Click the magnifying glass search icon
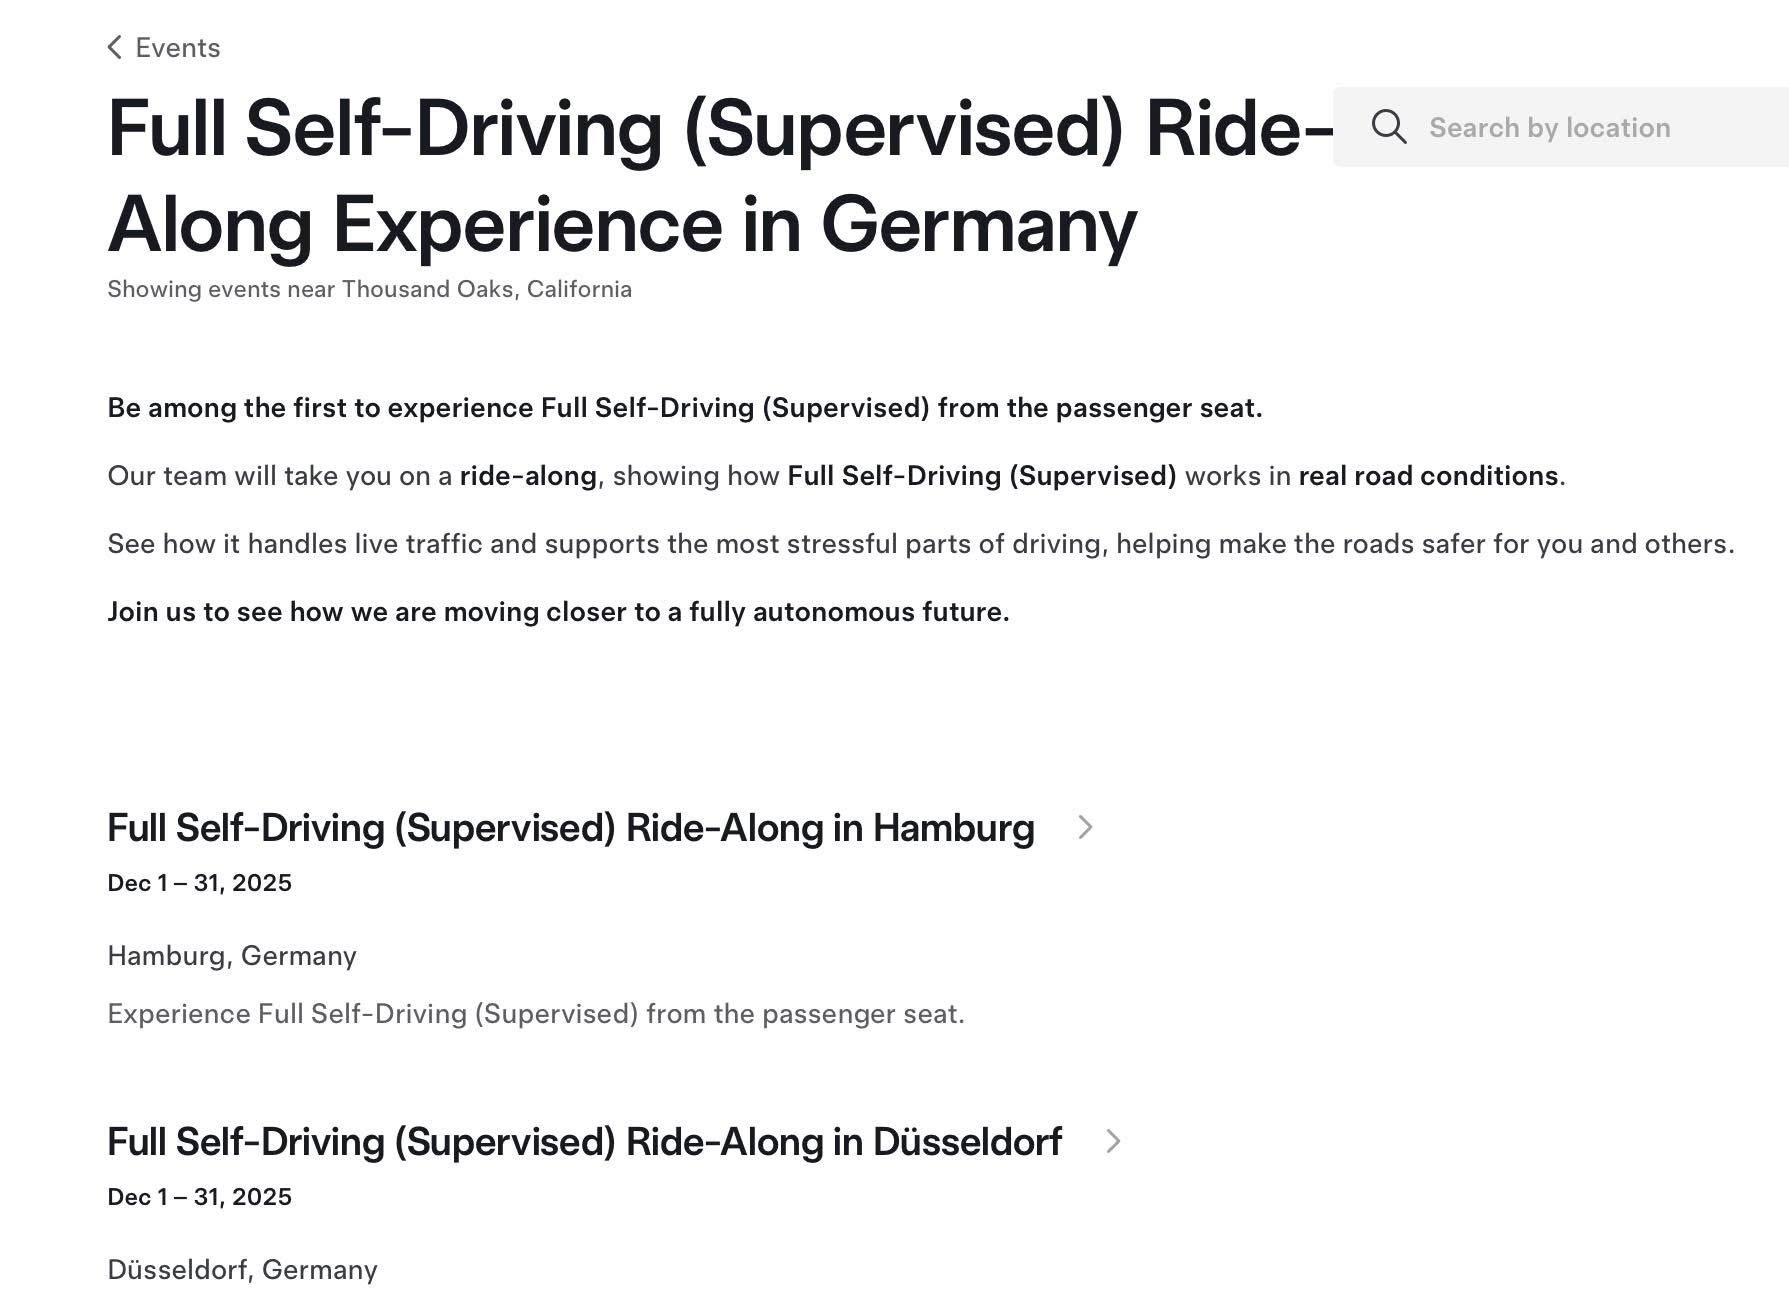 1388,127
